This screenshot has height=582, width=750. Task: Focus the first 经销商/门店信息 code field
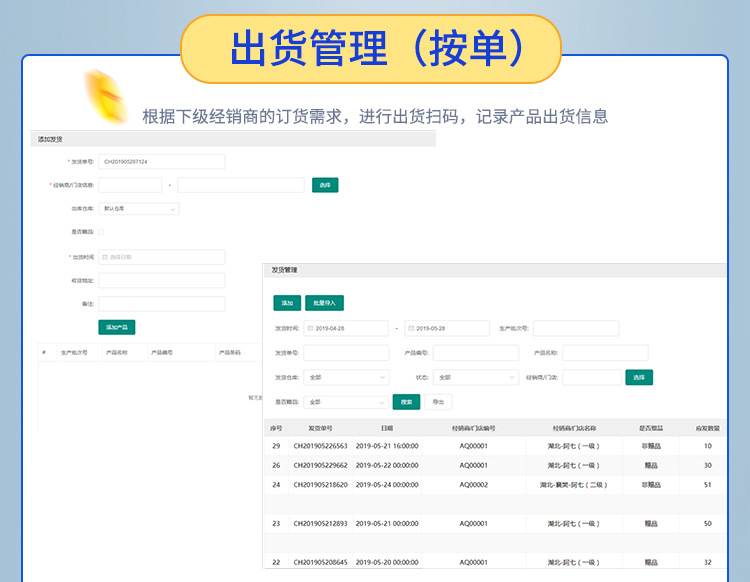(x=130, y=185)
